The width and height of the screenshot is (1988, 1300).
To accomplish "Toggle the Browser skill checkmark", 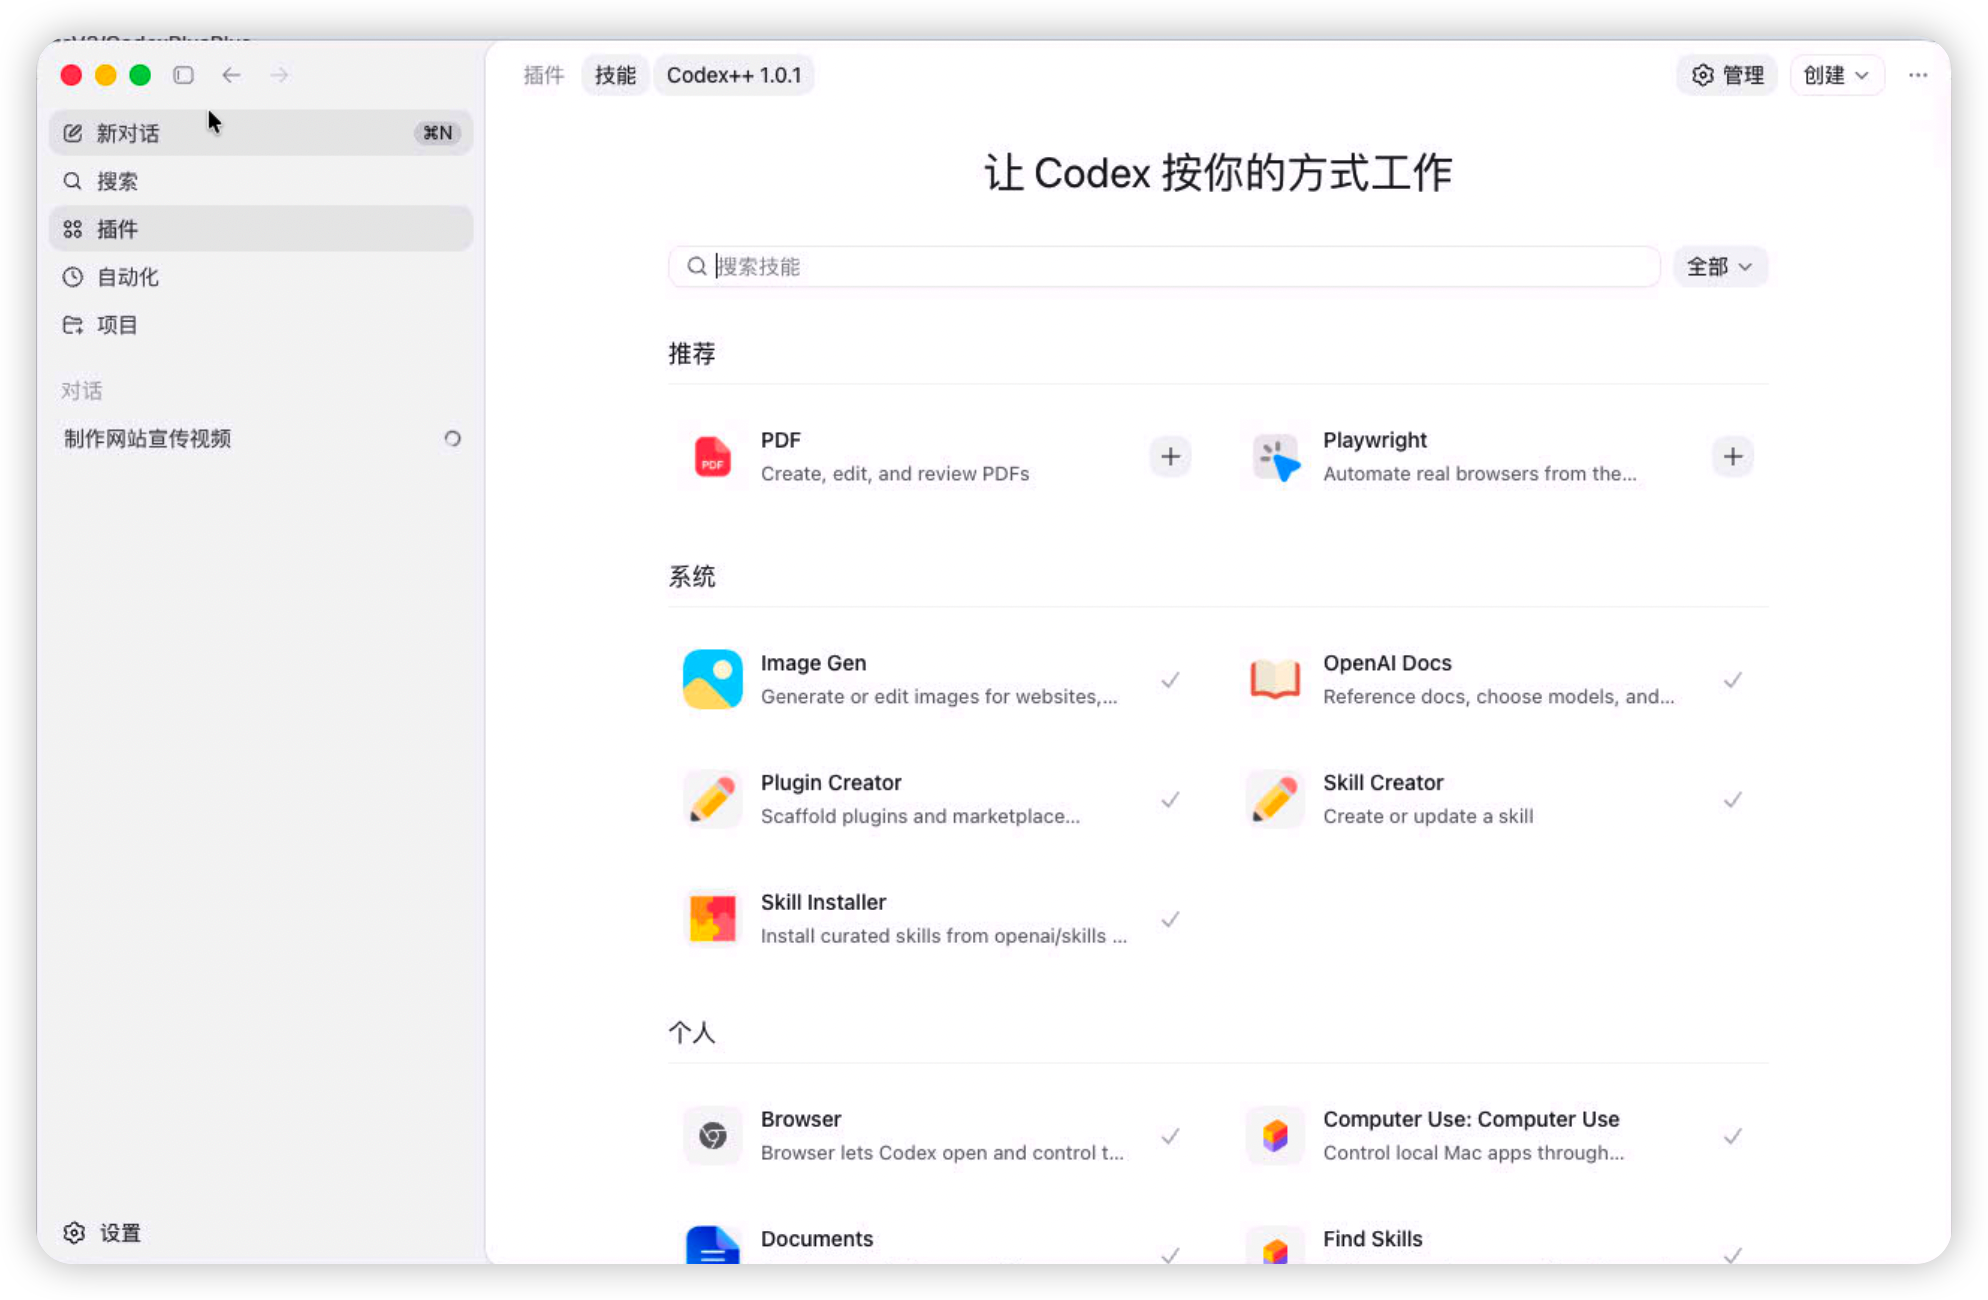I will coord(1170,1136).
